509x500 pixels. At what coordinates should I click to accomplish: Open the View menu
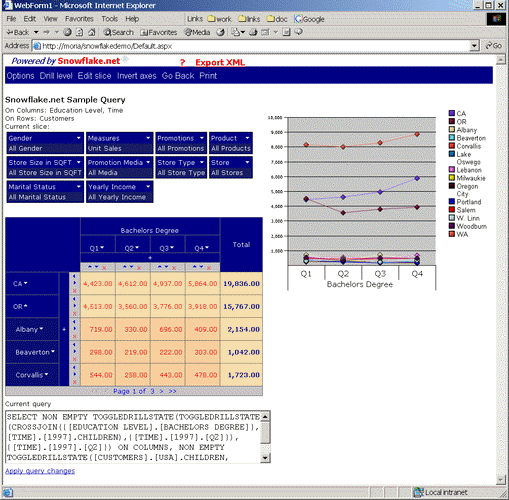click(x=50, y=19)
